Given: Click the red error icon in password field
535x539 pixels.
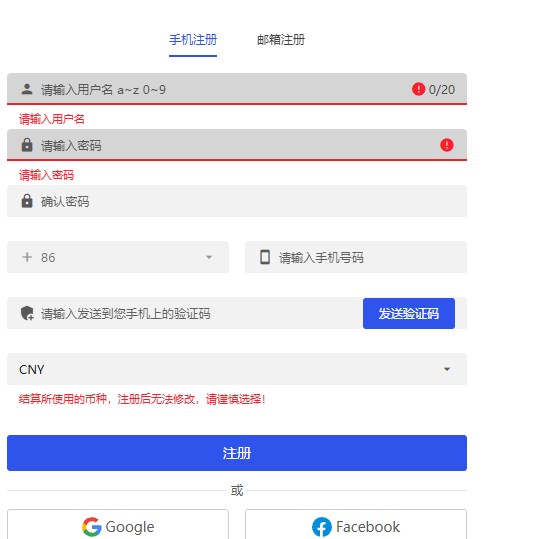Looking at the screenshot, I should [x=447, y=145].
